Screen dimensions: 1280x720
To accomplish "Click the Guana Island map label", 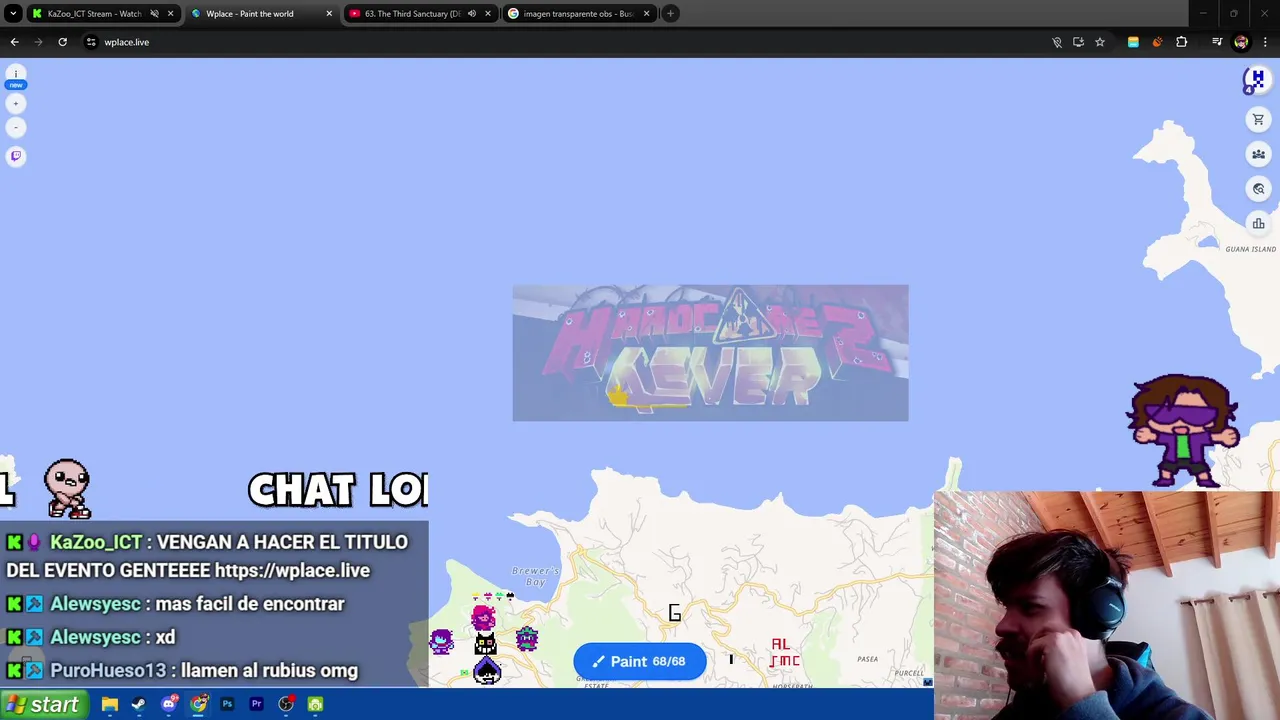I will pos(1250,249).
